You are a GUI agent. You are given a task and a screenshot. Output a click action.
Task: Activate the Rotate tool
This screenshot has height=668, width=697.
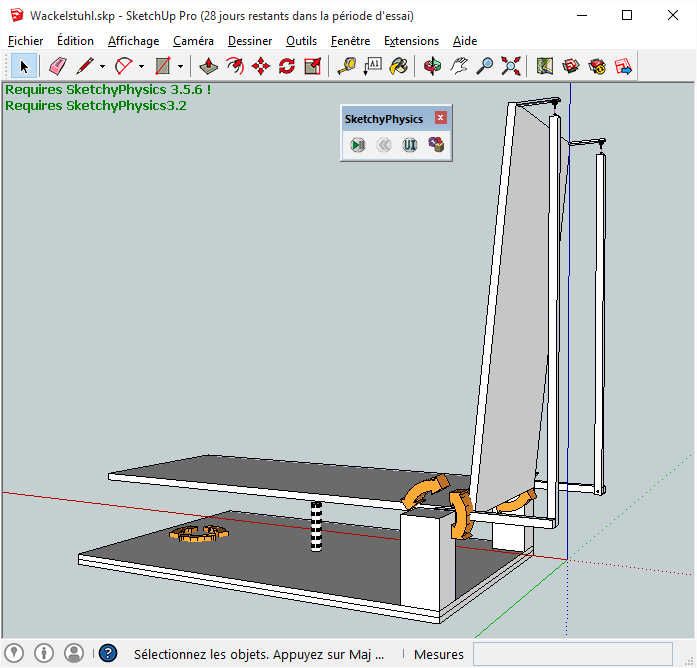pyautogui.click(x=287, y=66)
